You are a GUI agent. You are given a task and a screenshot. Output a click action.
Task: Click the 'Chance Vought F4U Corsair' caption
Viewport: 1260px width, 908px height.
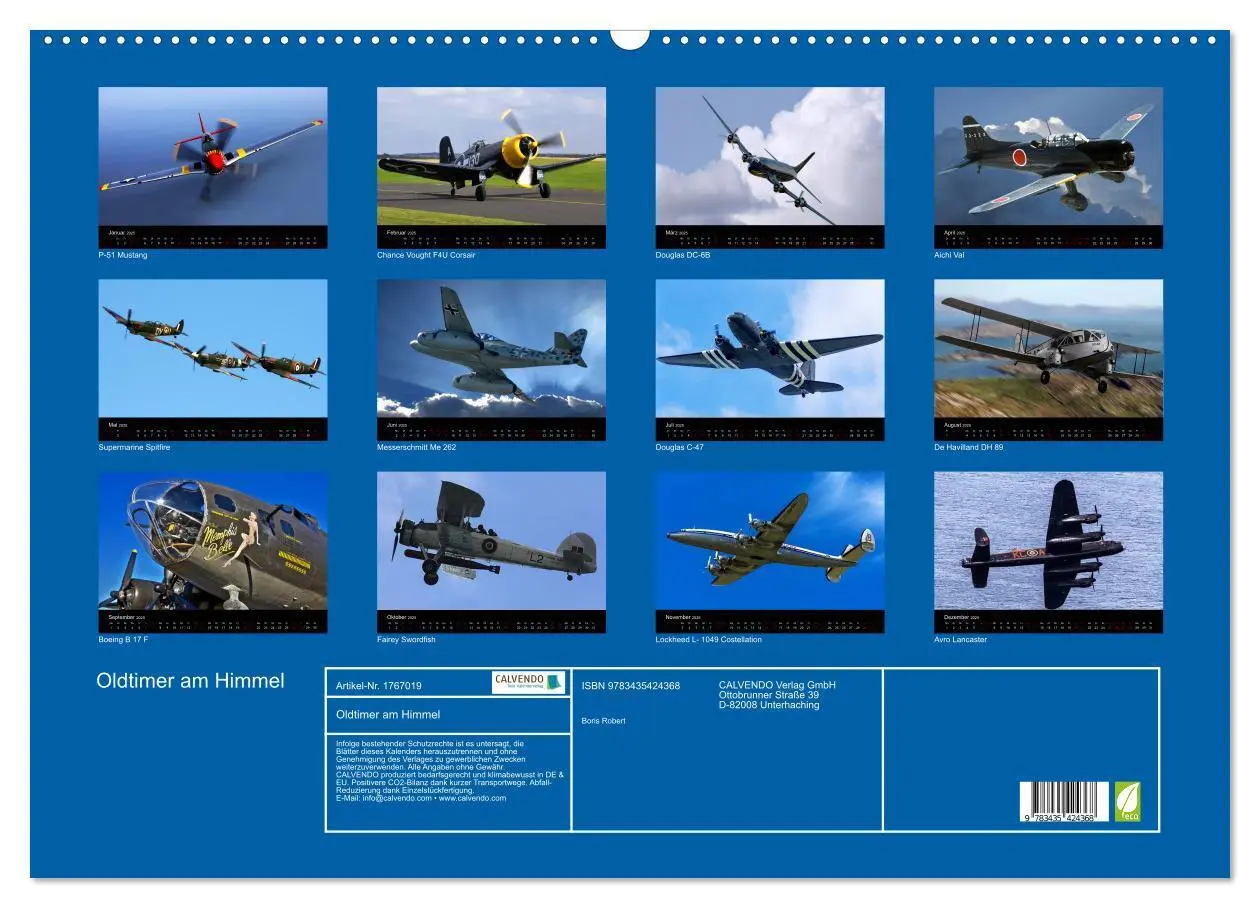pyautogui.click(x=426, y=255)
